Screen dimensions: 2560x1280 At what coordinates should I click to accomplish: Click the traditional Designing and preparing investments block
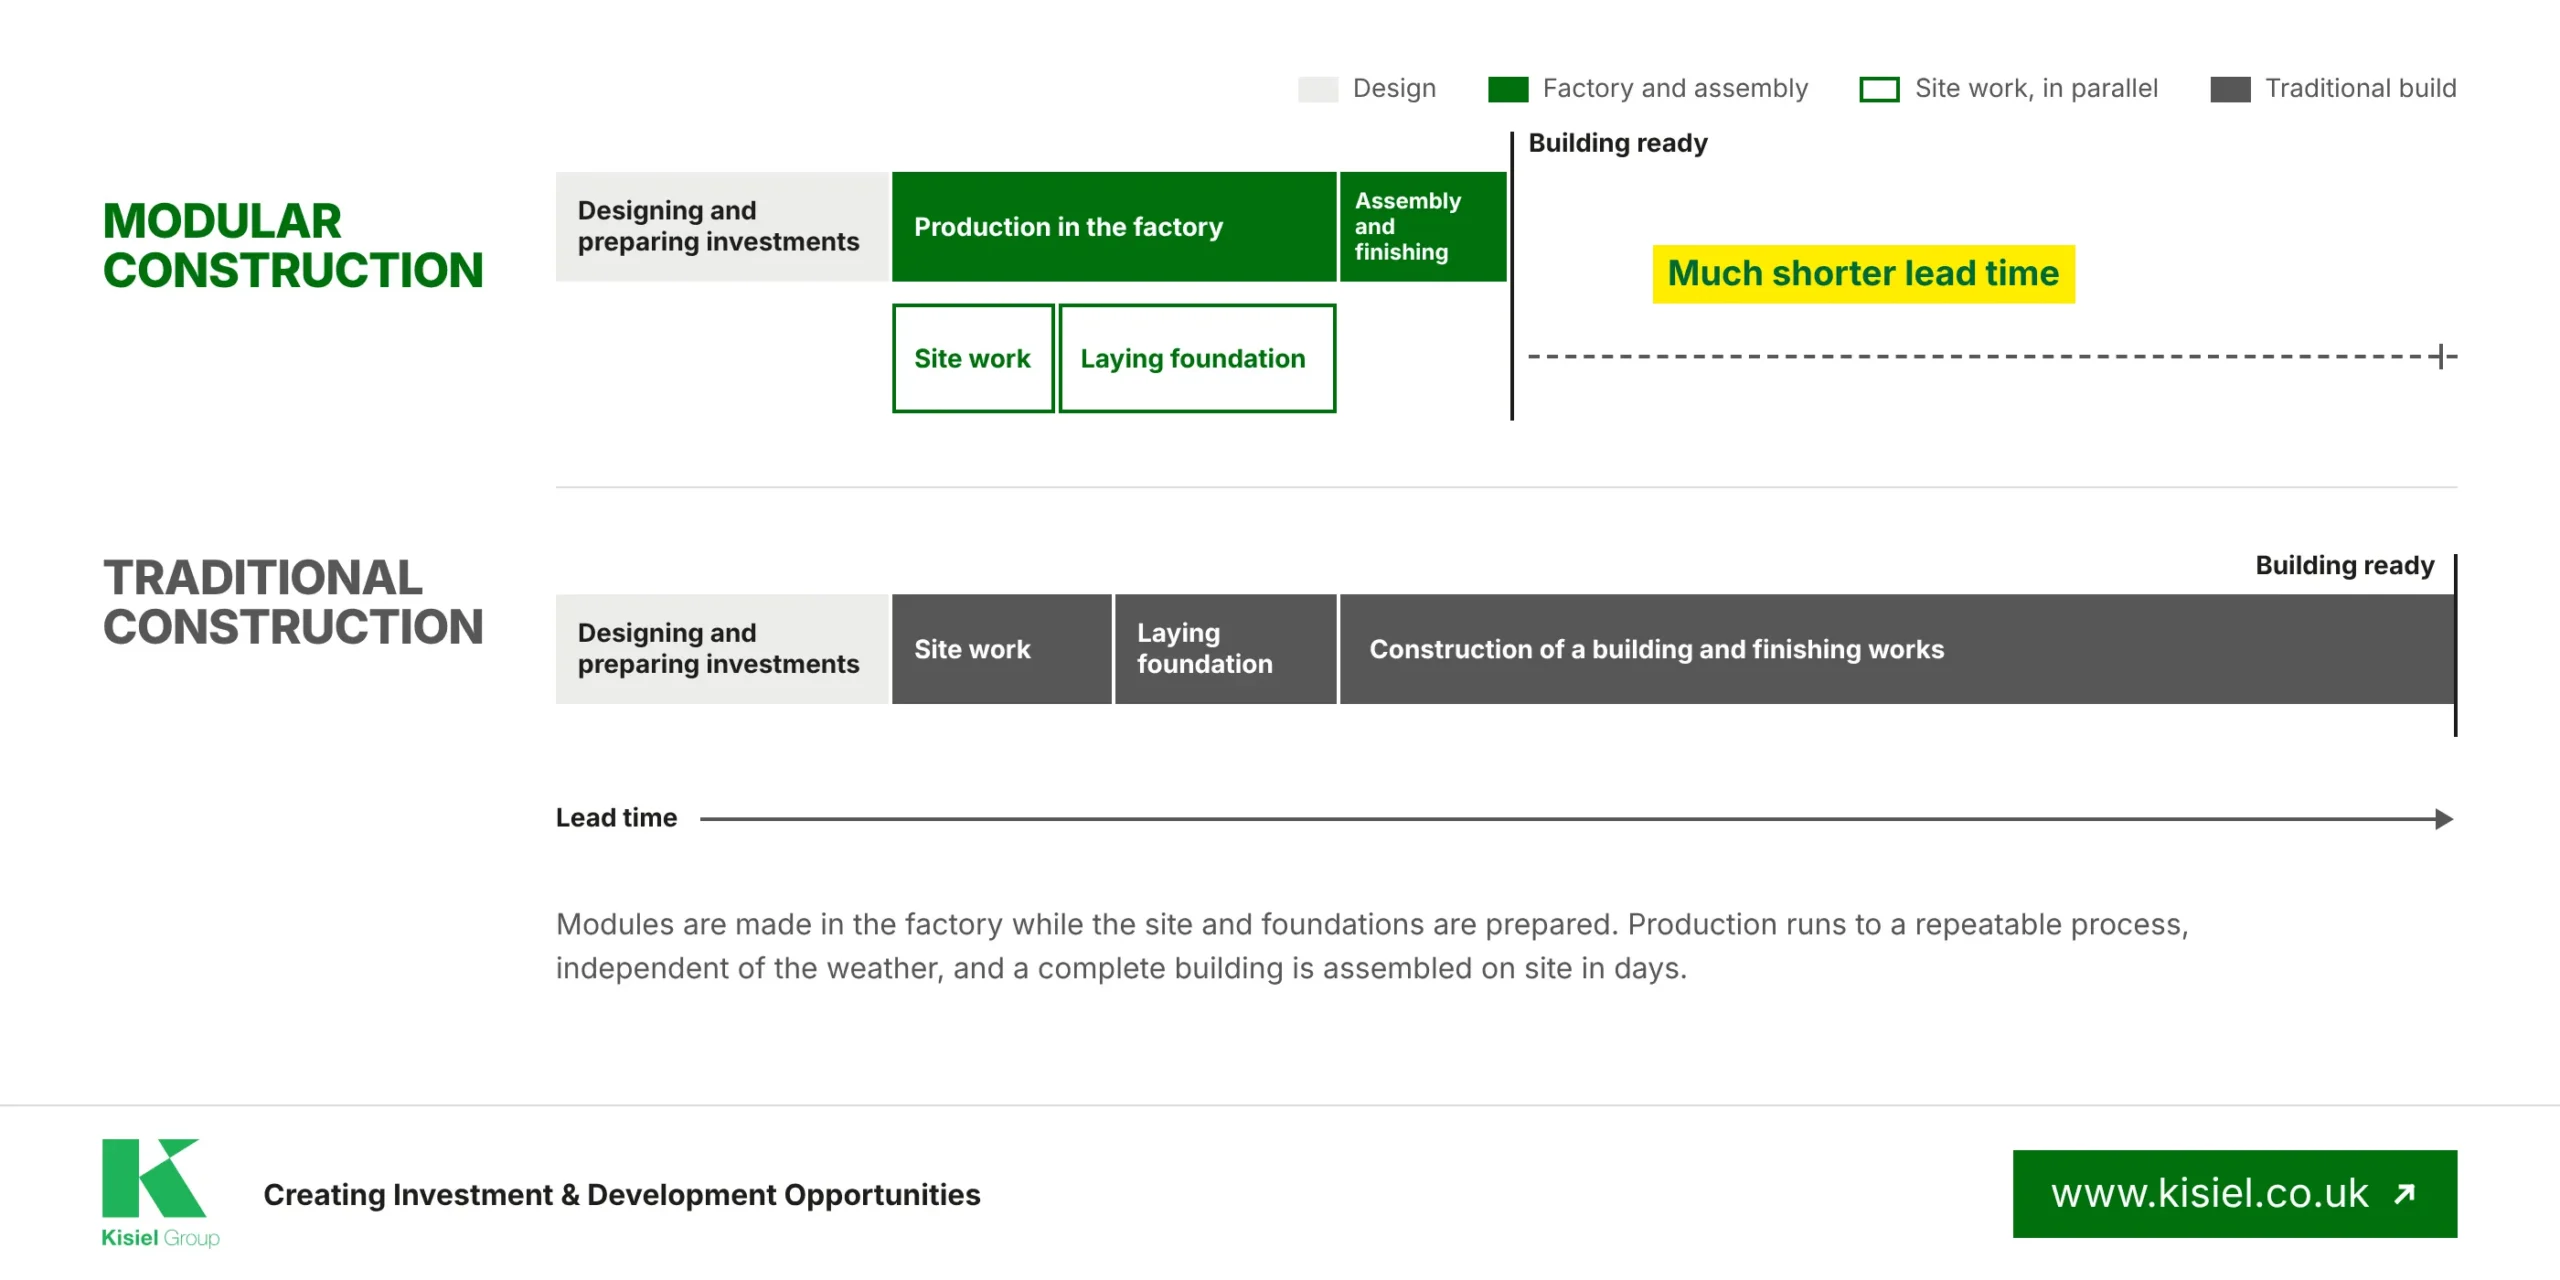pyautogui.click(x=722, y=649)
